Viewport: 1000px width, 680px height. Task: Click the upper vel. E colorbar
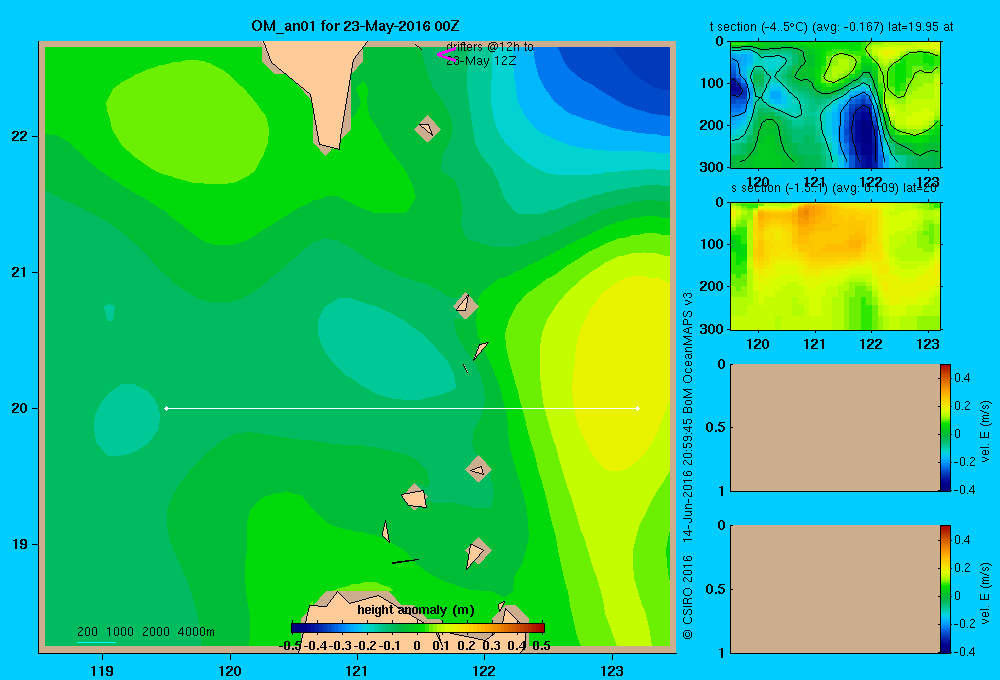[945, 427]
